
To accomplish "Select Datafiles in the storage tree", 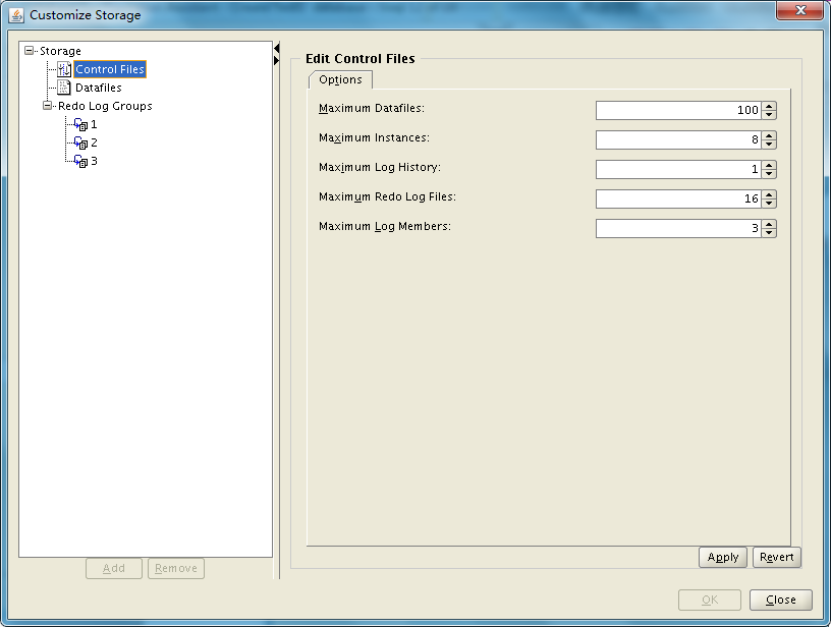I will click(98, 88).
